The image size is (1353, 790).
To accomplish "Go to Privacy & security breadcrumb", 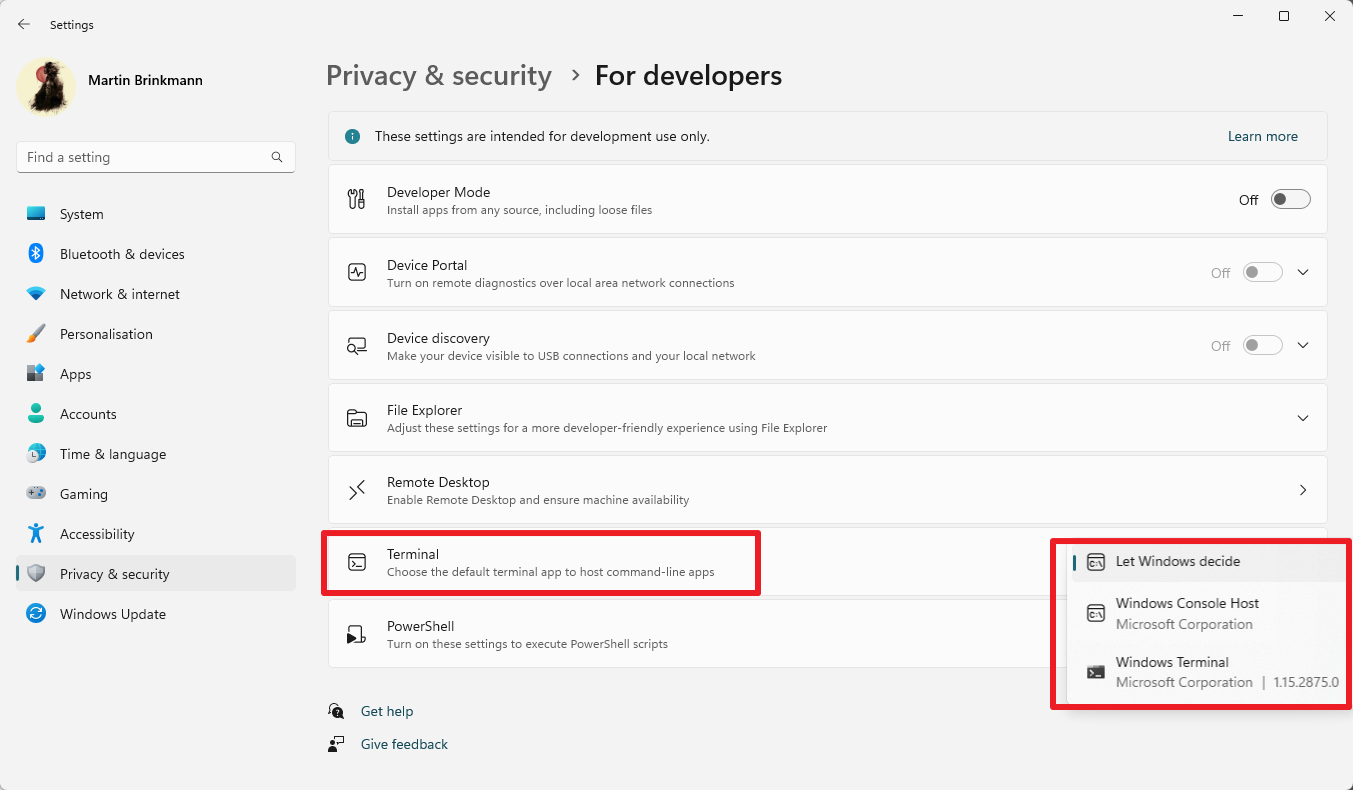I will pos(439,76).
